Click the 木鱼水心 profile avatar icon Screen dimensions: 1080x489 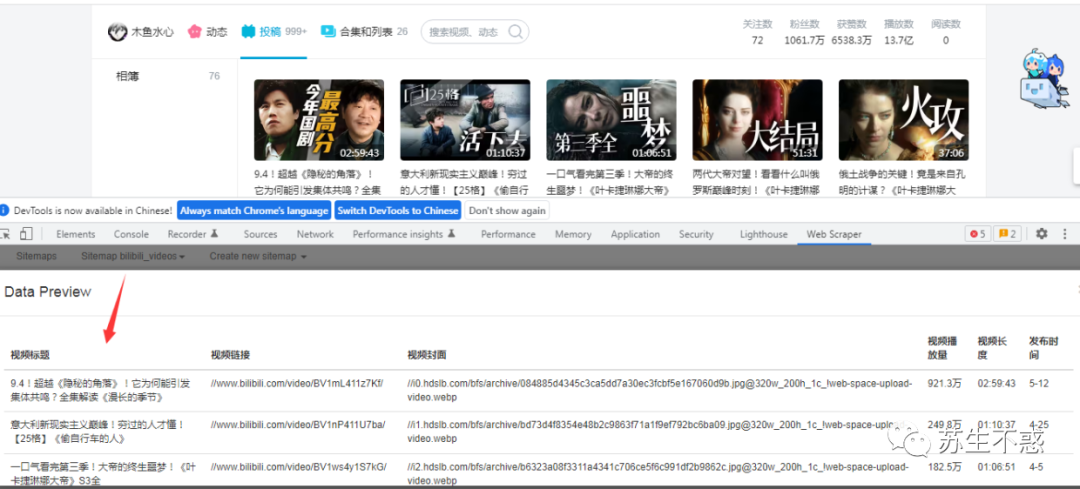point(118,32)
